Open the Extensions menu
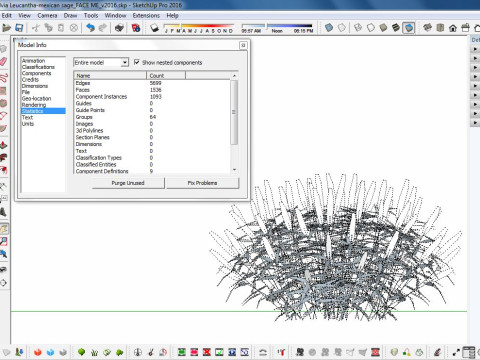This screenshot has width=480, height=360. pos(146,16)
